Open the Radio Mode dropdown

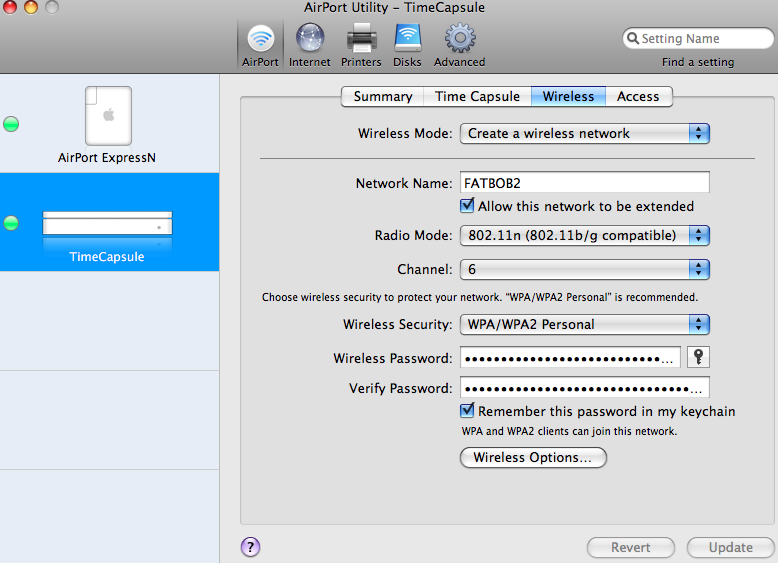[x=584, y=235]
